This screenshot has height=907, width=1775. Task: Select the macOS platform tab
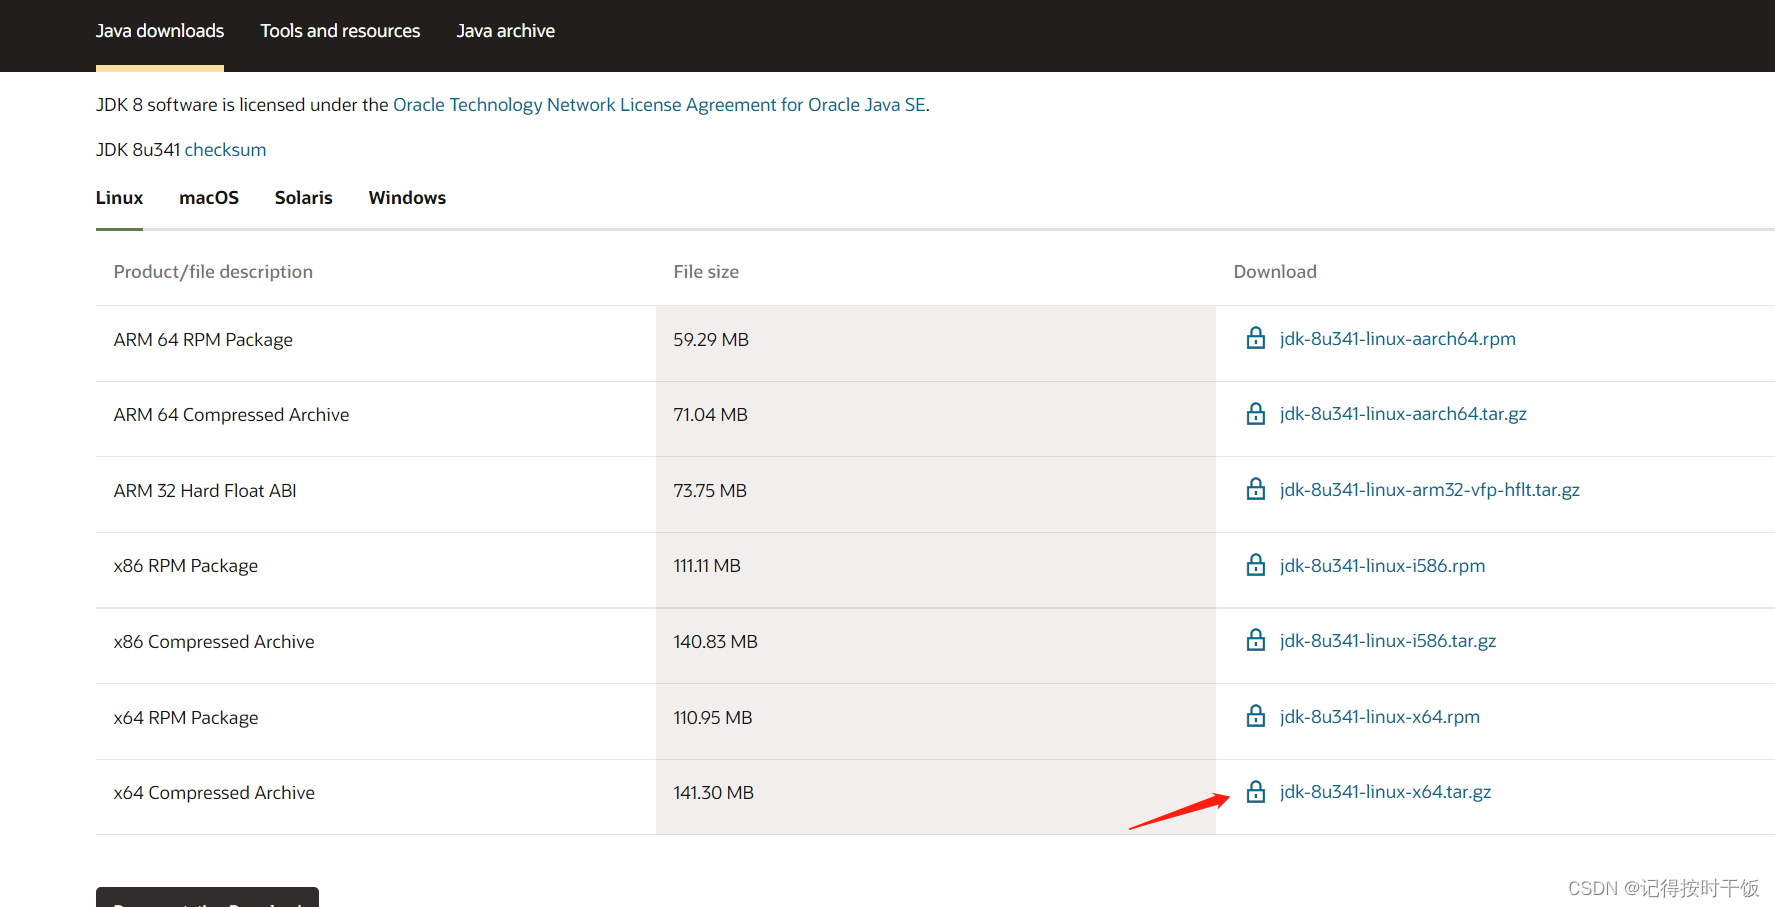209,198
